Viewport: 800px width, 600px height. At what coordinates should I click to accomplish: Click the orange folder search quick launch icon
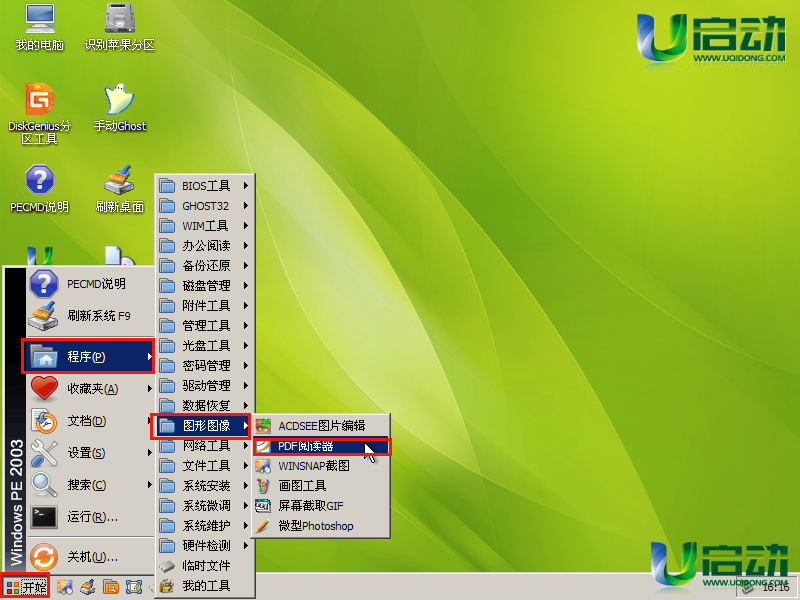(x=111, y=587)
